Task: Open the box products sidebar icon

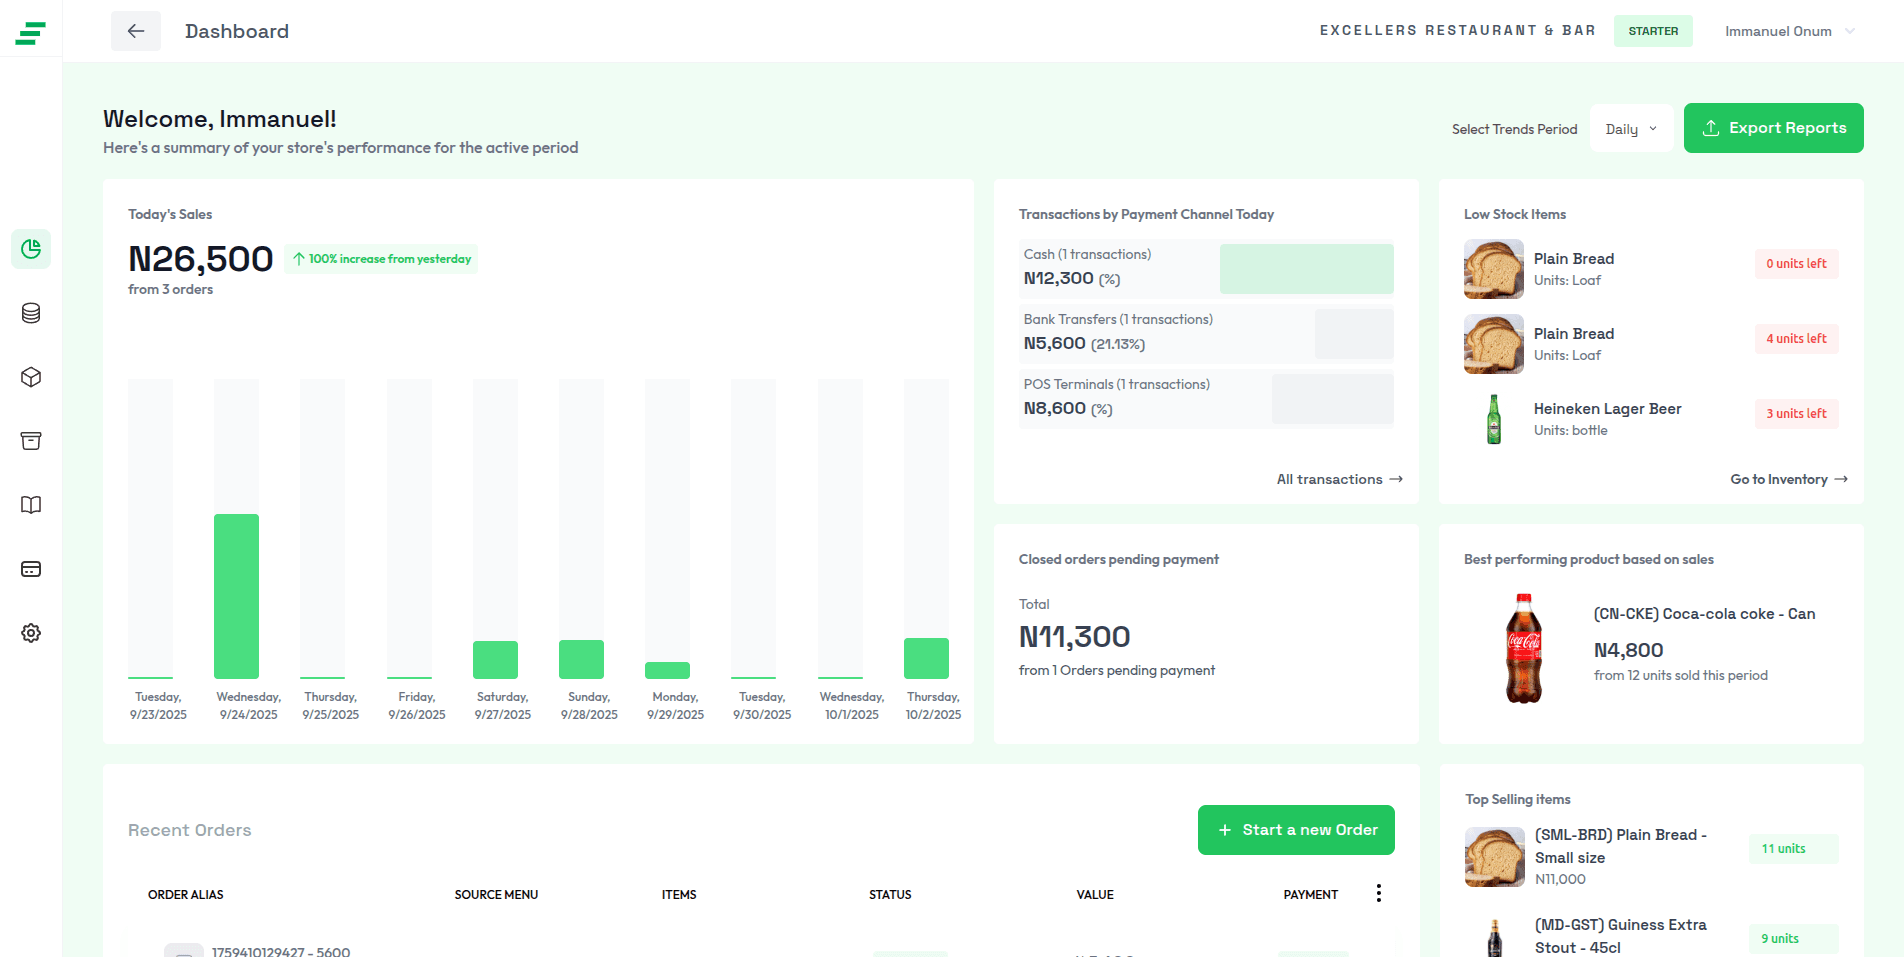Action: (31, 377)
